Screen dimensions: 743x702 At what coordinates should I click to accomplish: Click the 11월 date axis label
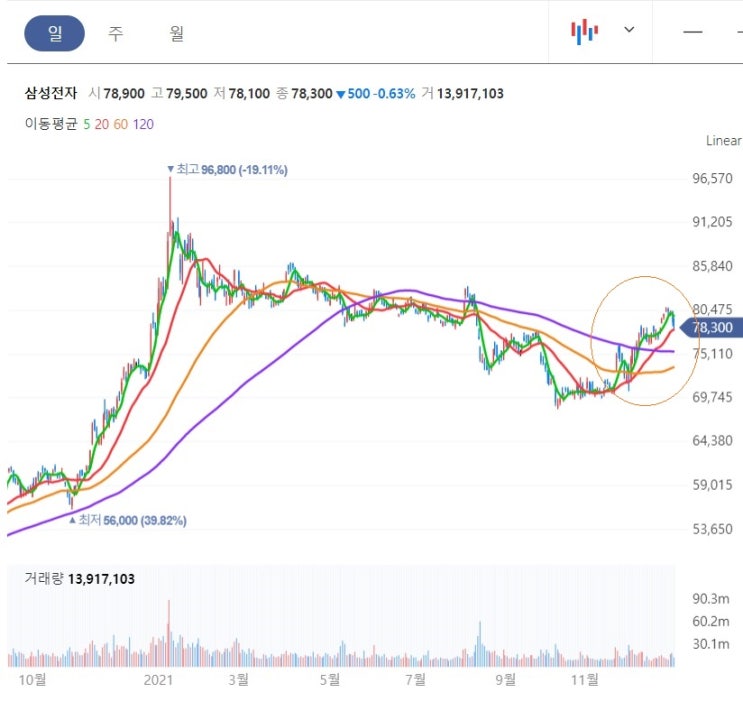(585, 680)
